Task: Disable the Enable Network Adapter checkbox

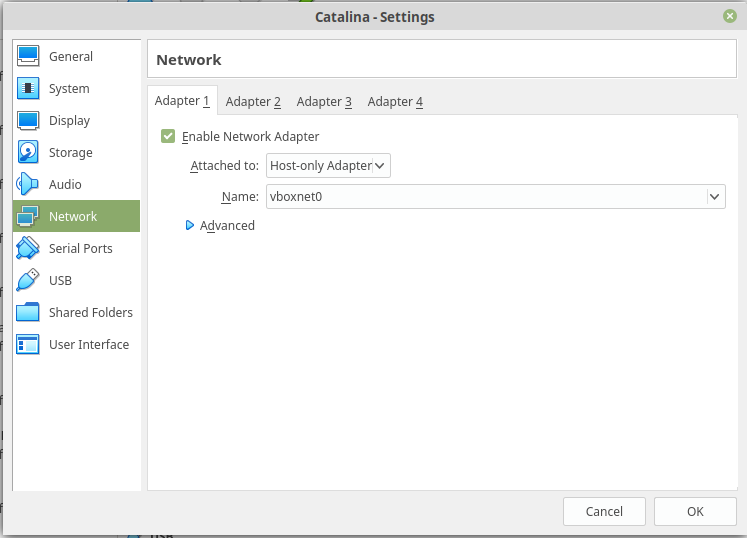Action: coord(168,136)
